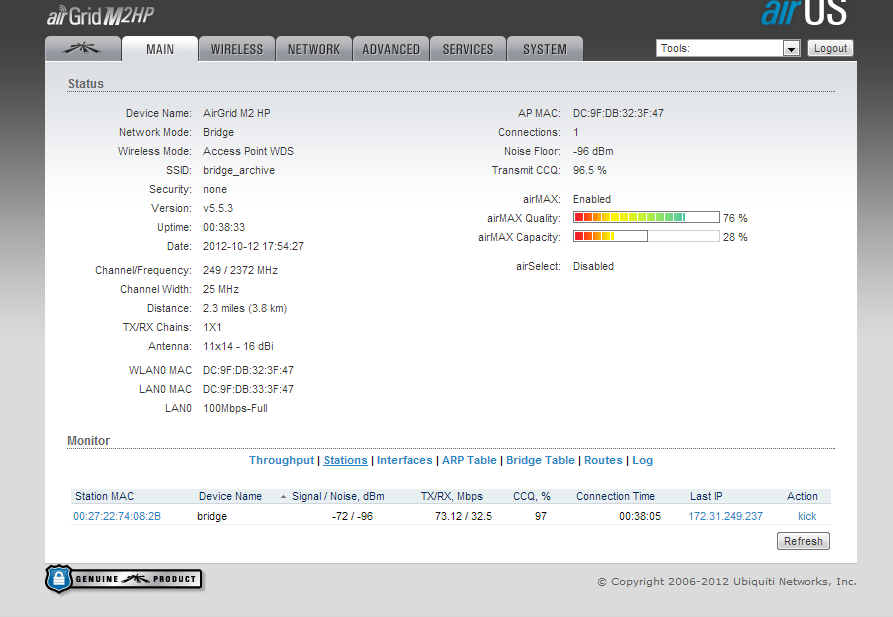This screenshot has width=893, height=617.
Task: Select station signal -72 / -96
Action: (352, 516)
